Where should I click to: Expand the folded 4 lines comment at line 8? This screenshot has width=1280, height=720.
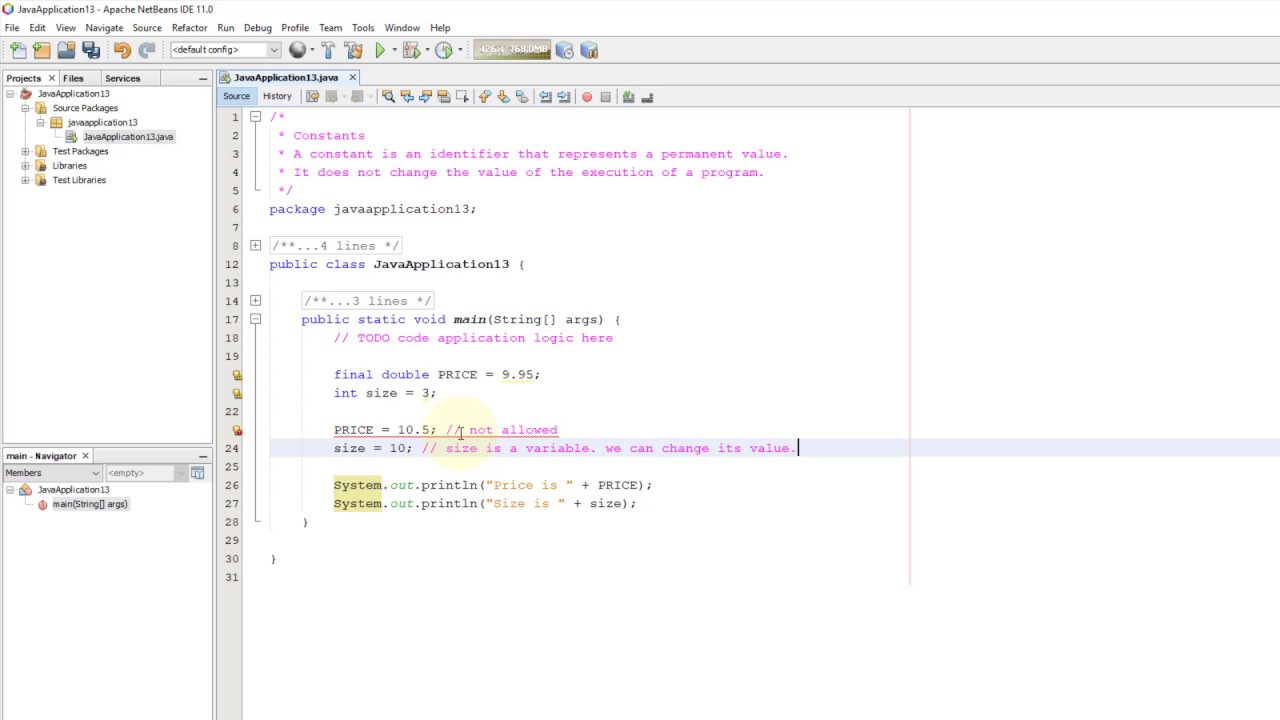click(256, 246)
